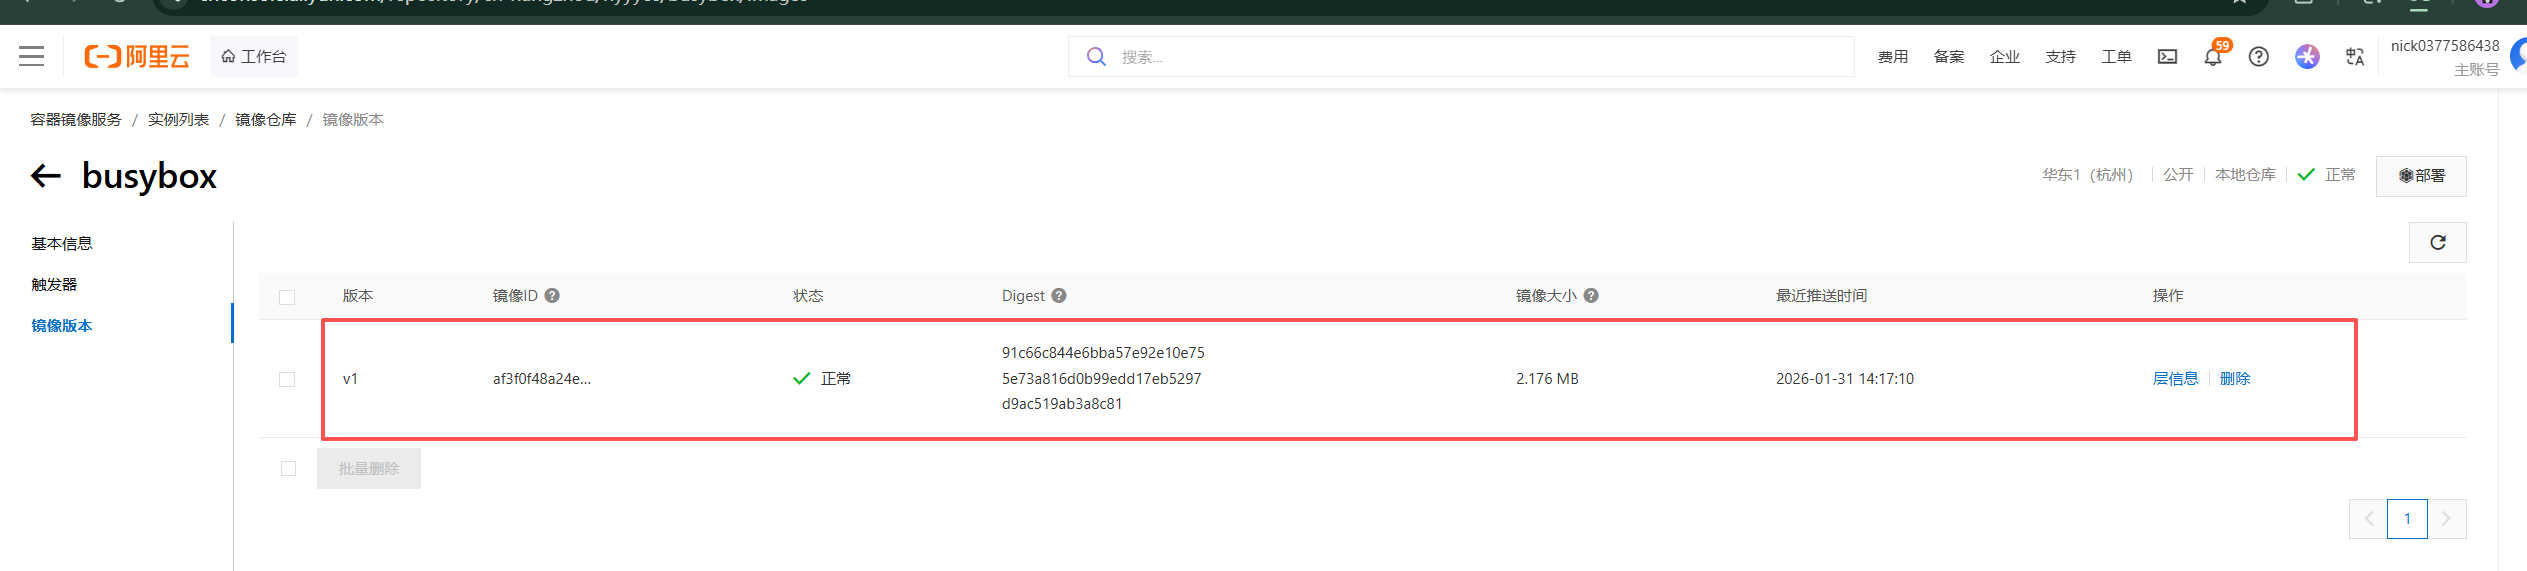Click the 部署 deploy button
This screenshot has height=571, width=2527.
(2421, 176)
